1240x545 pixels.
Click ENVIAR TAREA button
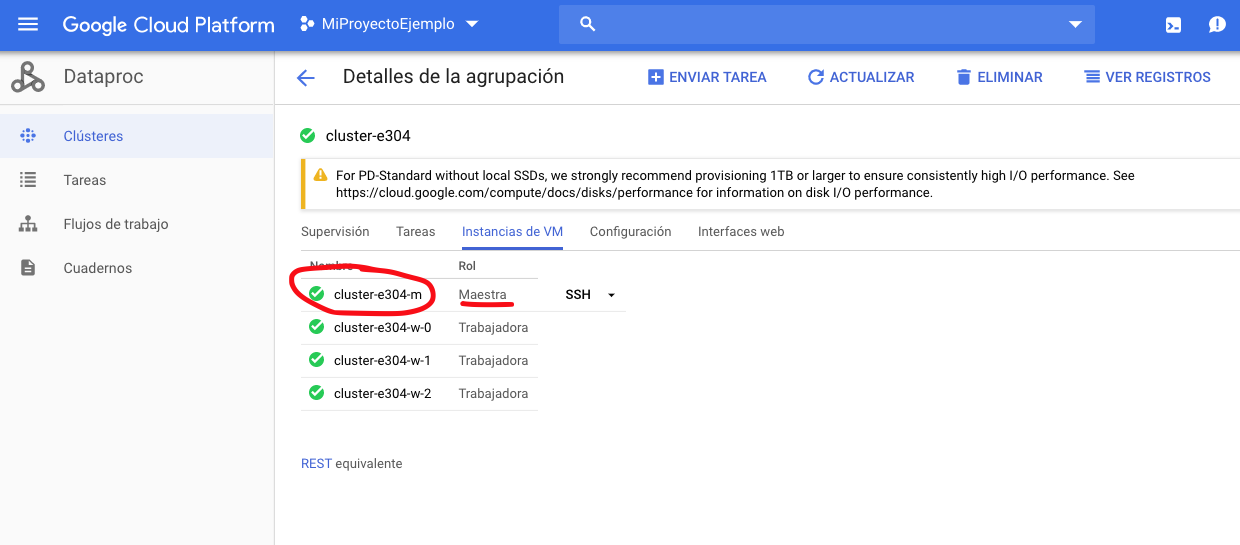pyautogui.click(x=707, y=77)
